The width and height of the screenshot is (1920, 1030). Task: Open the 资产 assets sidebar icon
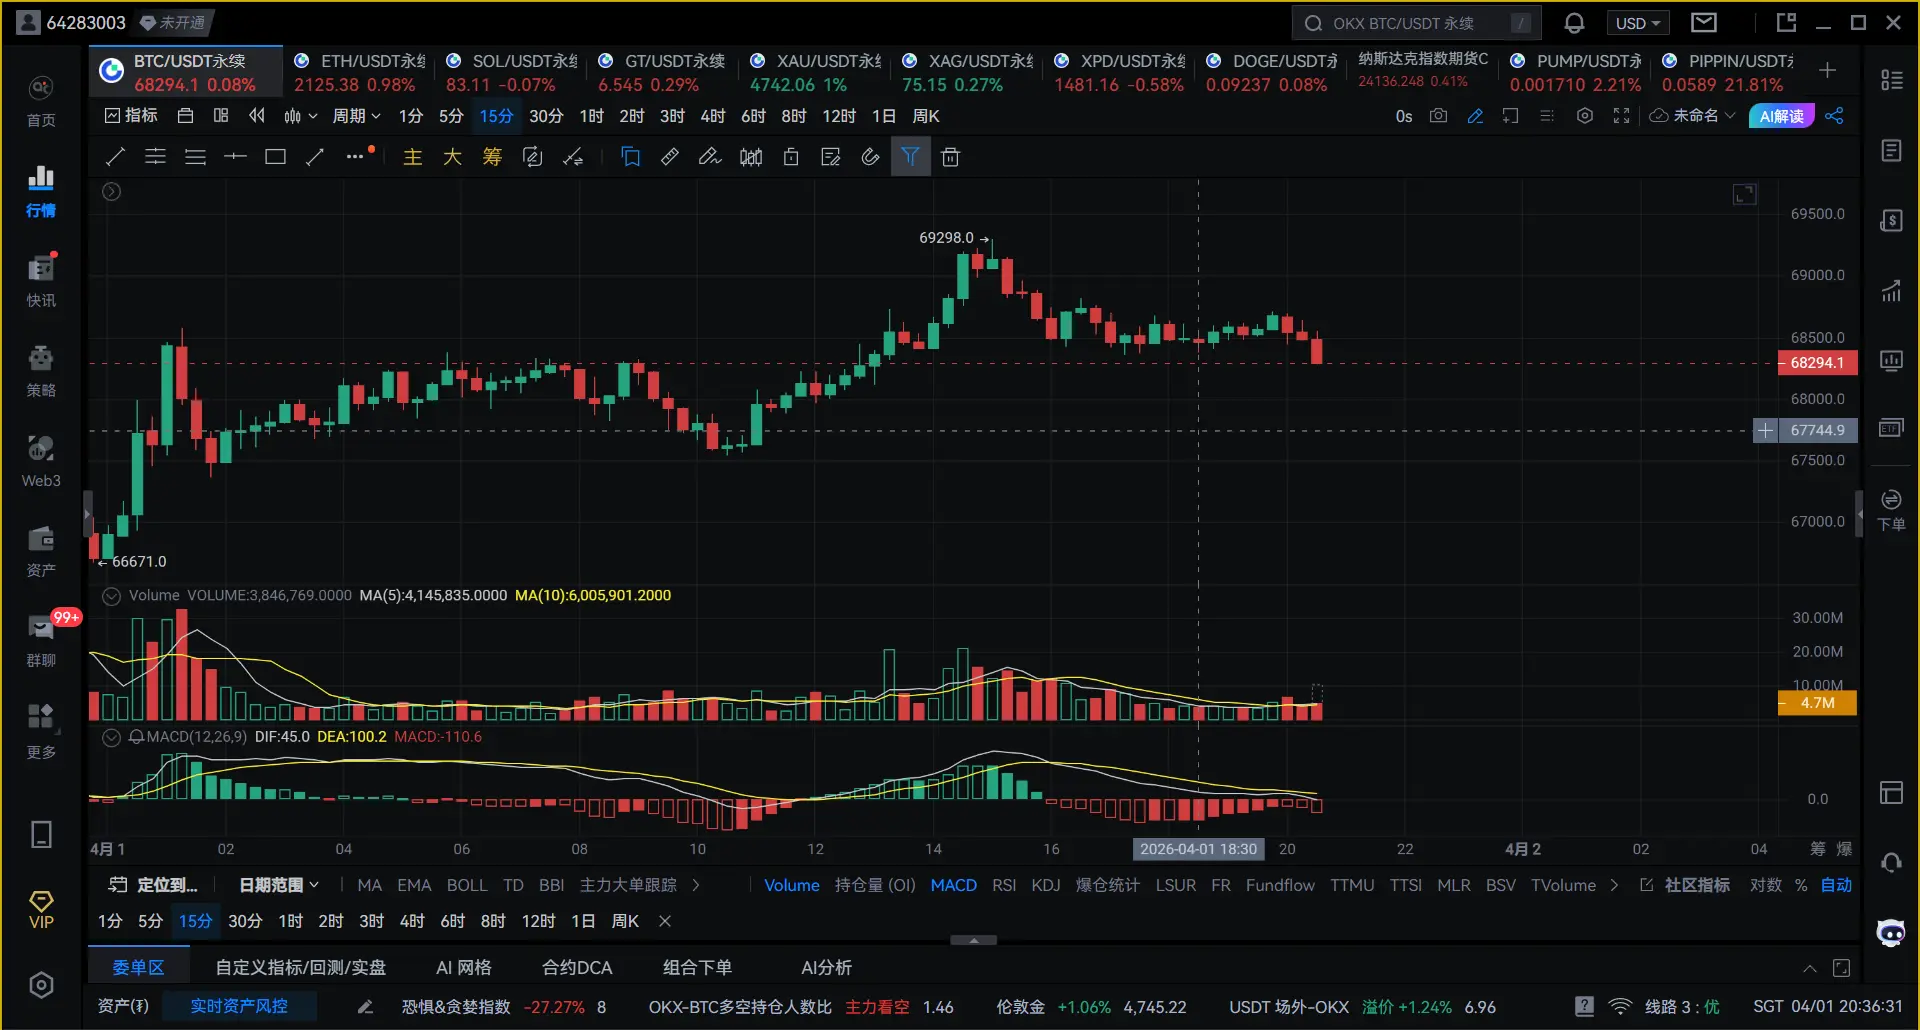click(x=41, y=551)
